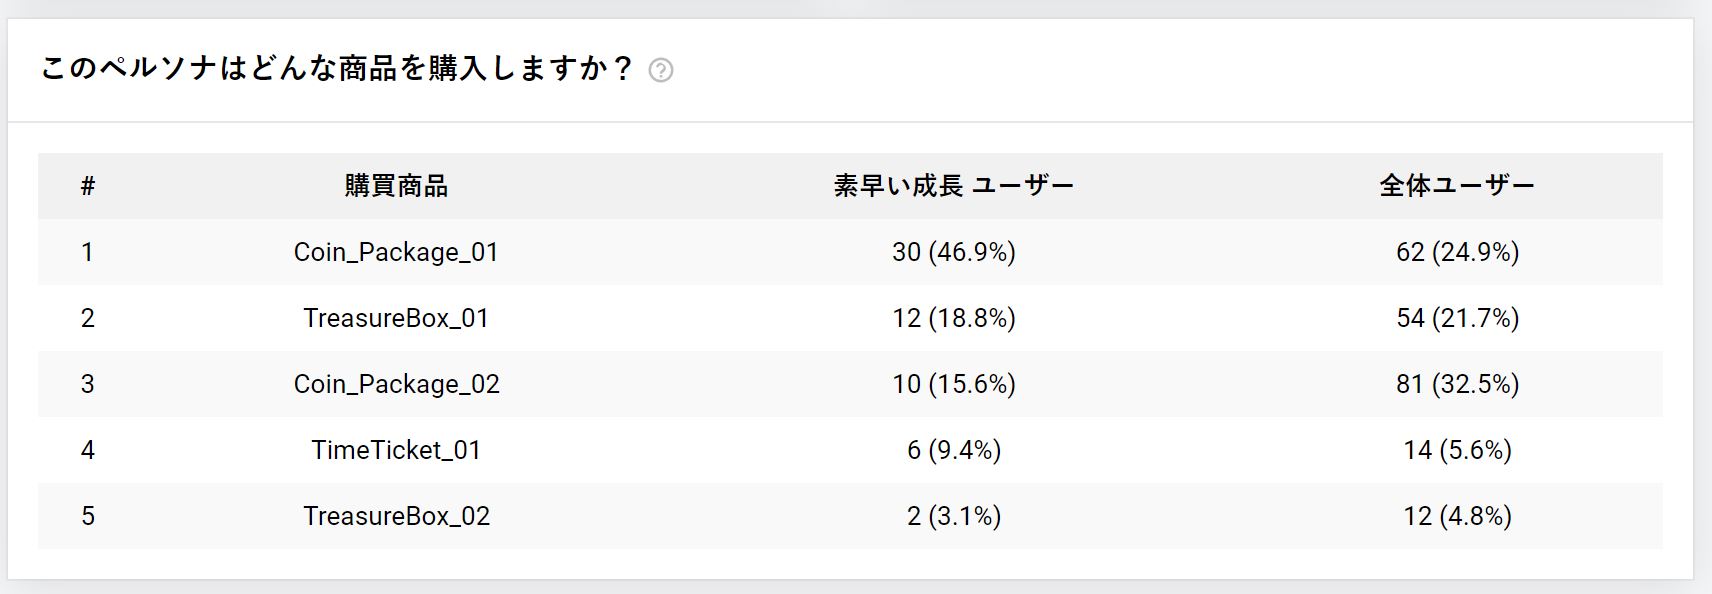Click the 30 (46.9%) value cell
Screen dimensions: 1712x594
click(954, 252)
